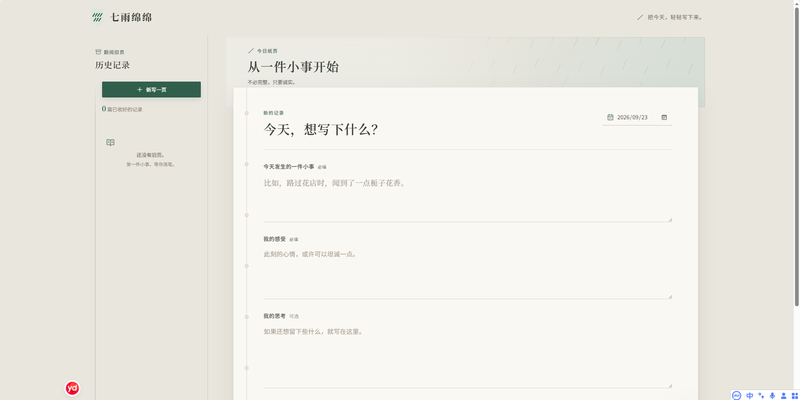This screenshot has height=400, width=800.
Task: Click the punctuation toggle in IME toolbar
Action: point(761,395)
